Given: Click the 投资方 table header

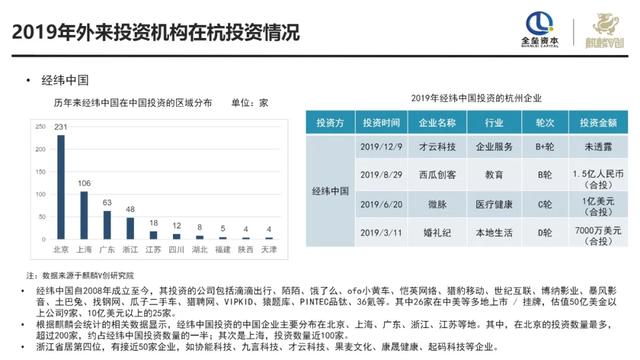Looking at the screenshot, I should point(330,122).
